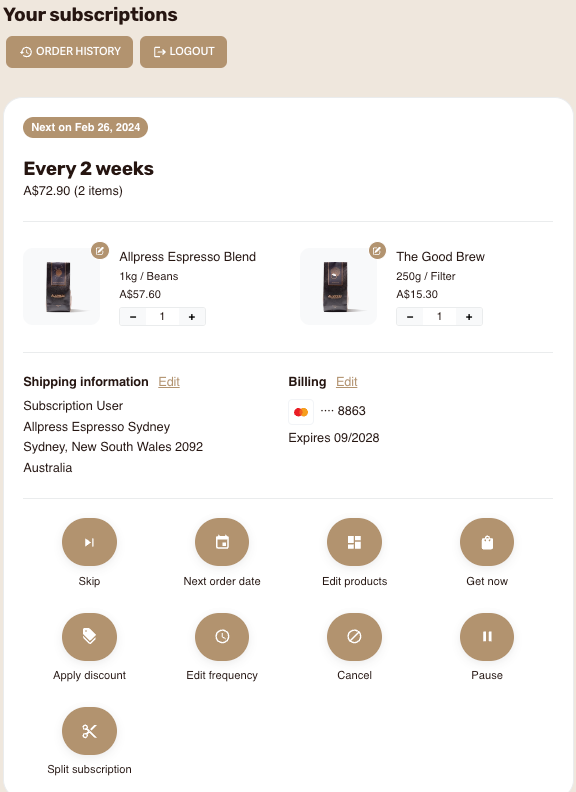Increase The Good Brew quantity

coord(469,317)
